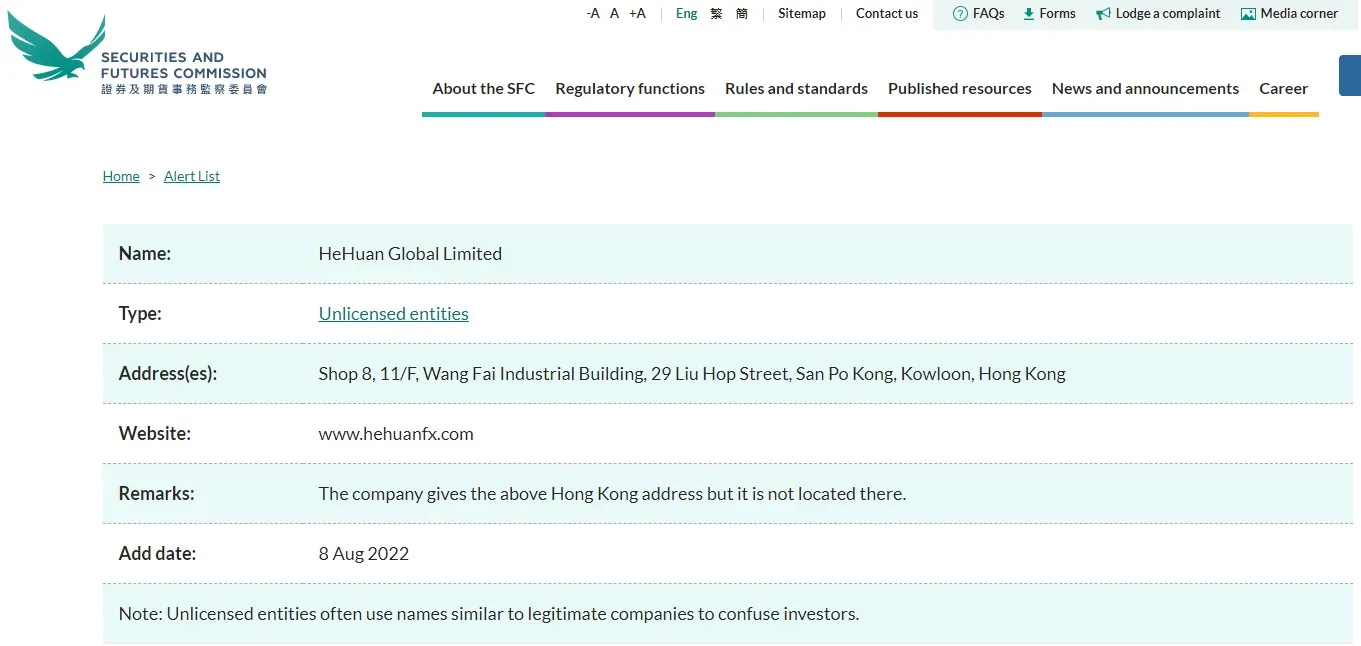The width and height of the screenshot is (1361, 646).
Task: Go to Alert List breadcrumb
Action: click(192, 176)
